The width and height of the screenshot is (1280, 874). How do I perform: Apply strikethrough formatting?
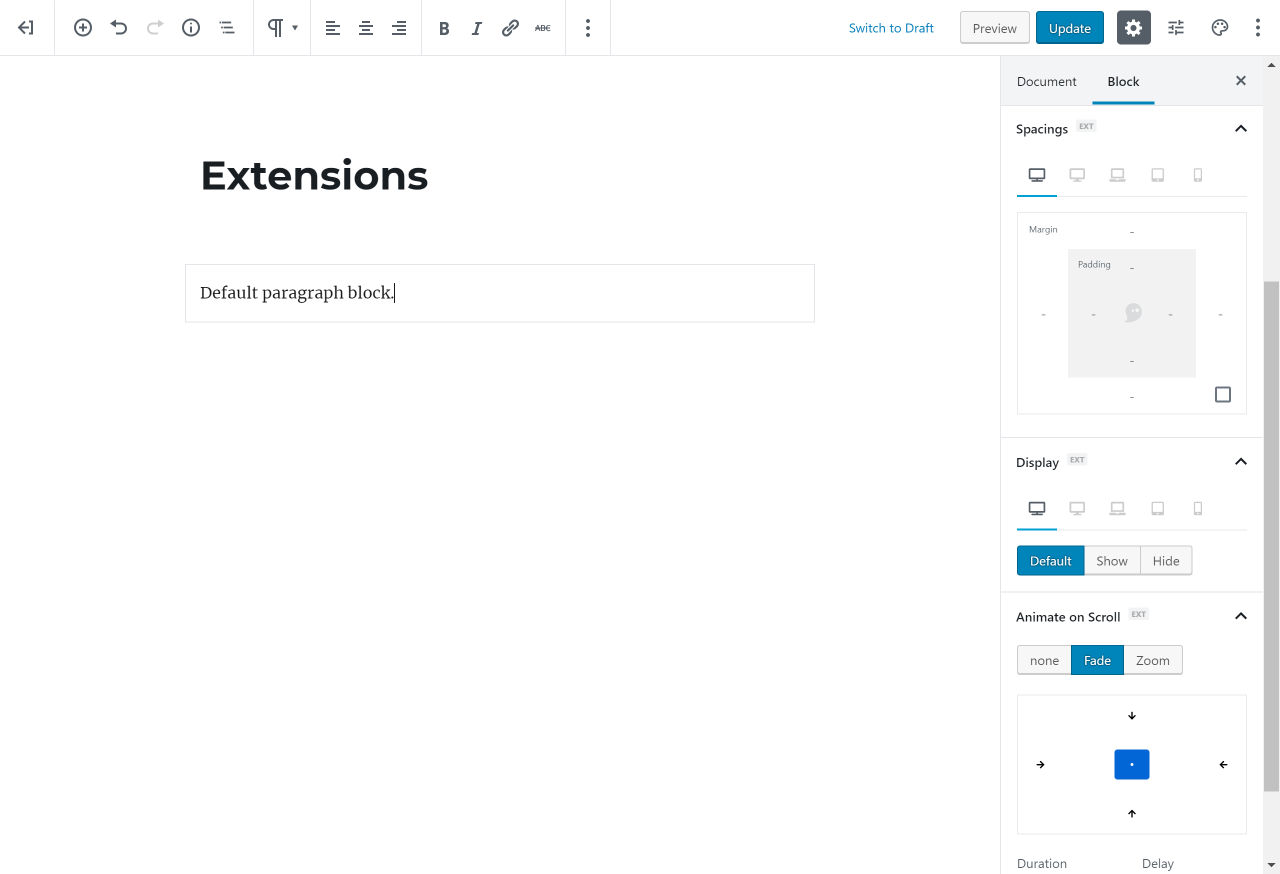[x=543, y=28]
